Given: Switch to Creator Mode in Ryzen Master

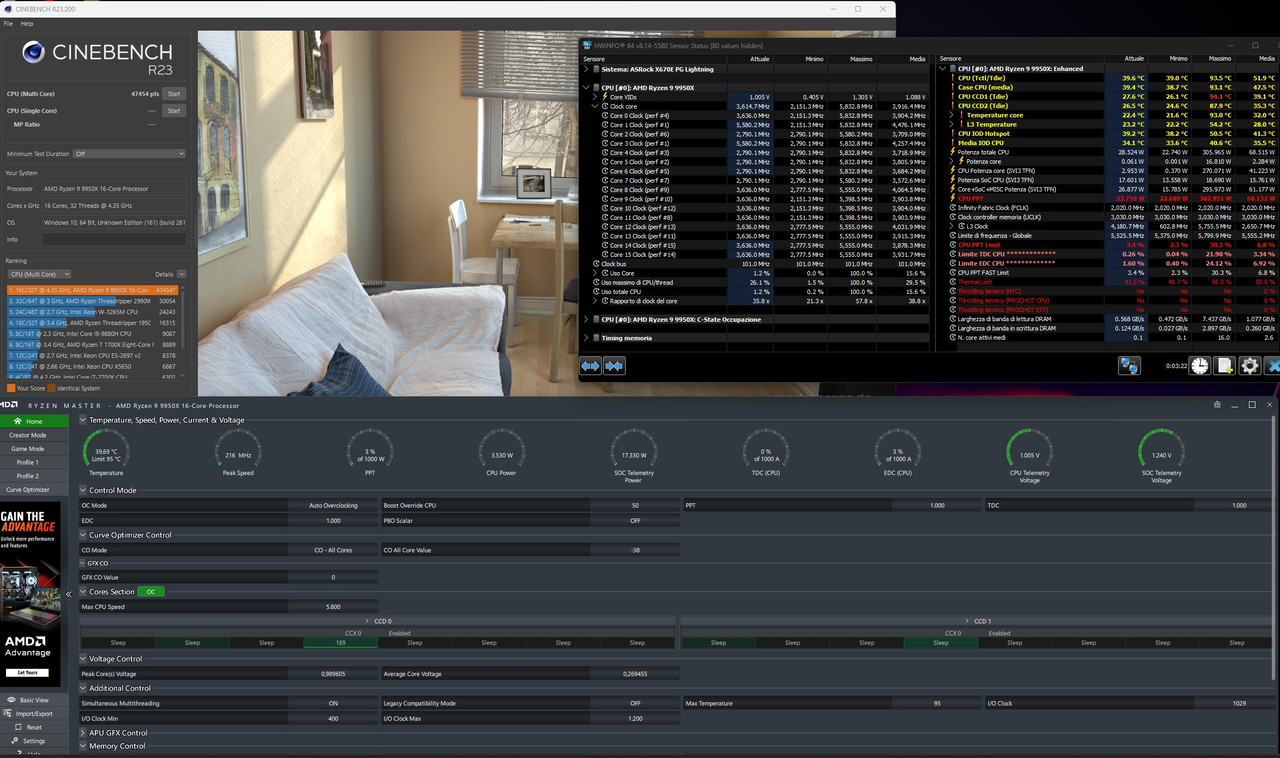Looking at the screenshot, I should click(27, 435).
